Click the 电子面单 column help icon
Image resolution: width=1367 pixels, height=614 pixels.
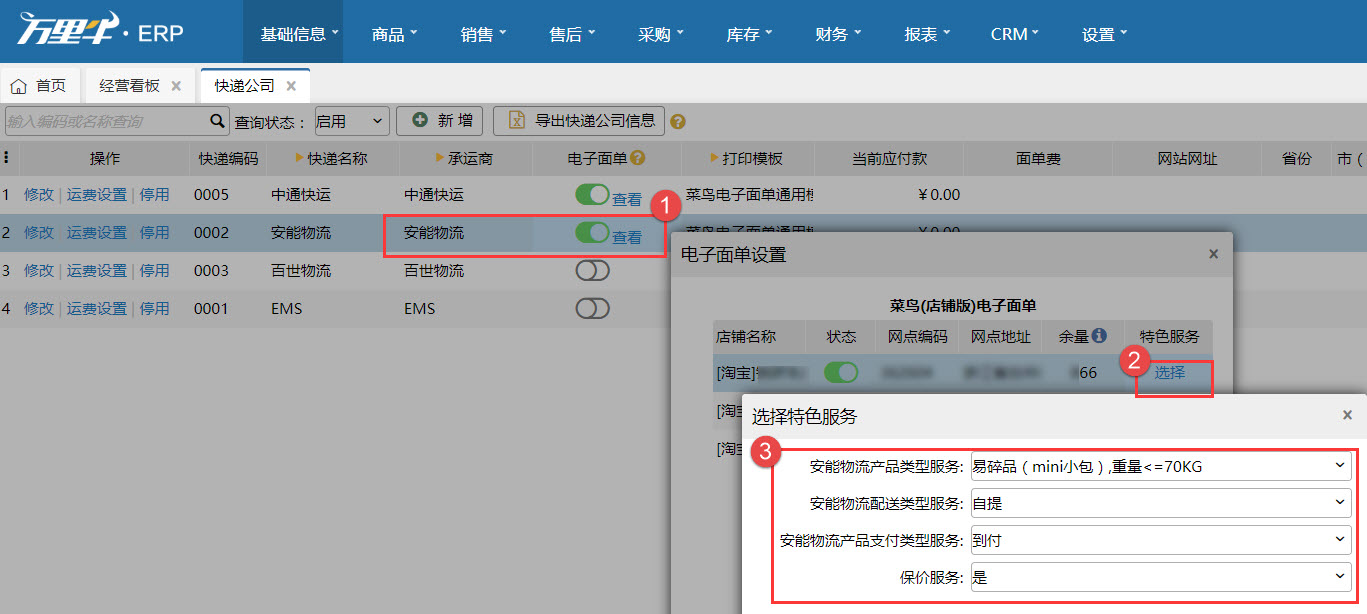pyautogui.click(x=637, y=158)
